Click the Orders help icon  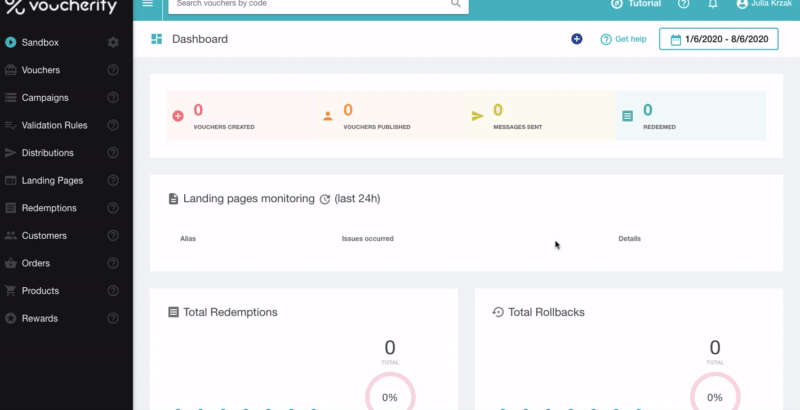pyautogui.click(x=113, y=263)
